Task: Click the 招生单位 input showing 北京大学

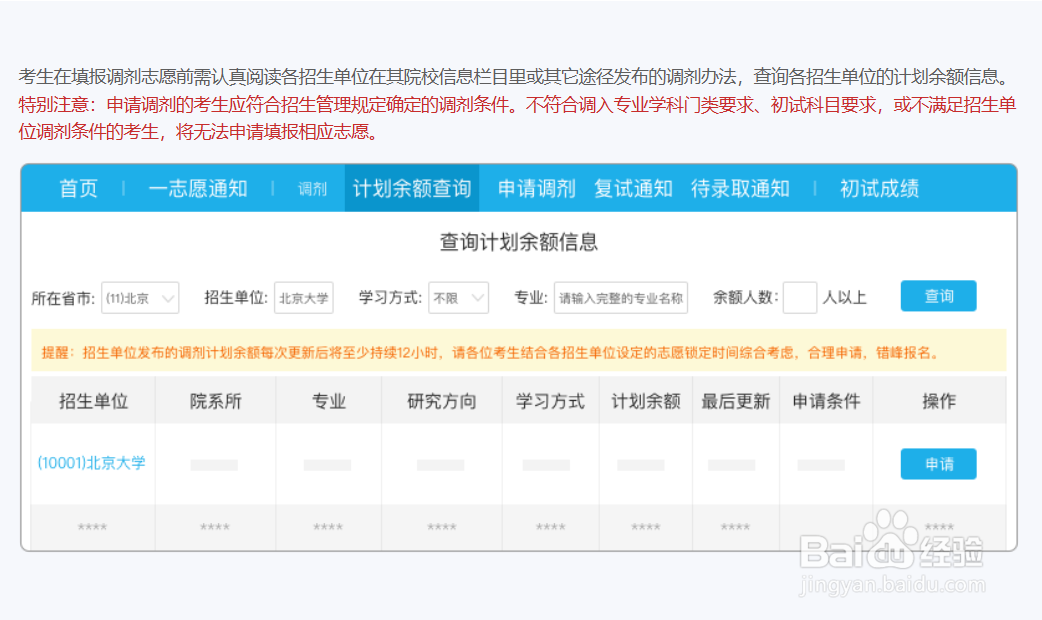Action: (x=304, y=297)
